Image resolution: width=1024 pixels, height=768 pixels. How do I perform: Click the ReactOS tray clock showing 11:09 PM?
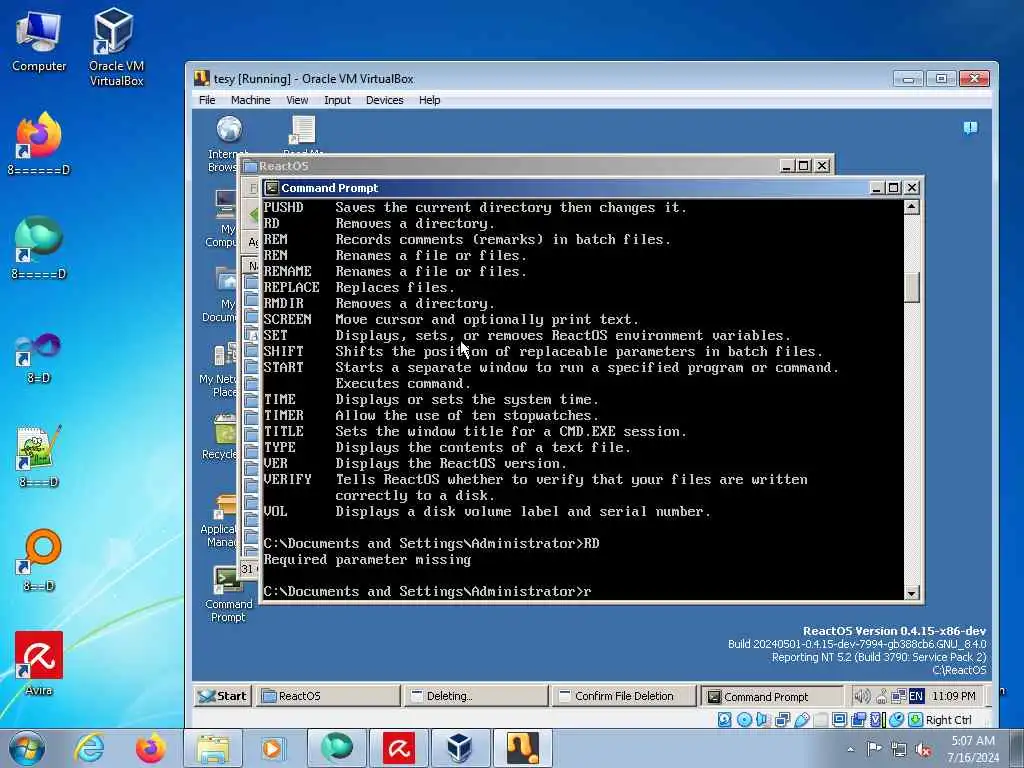click(953, 696)
